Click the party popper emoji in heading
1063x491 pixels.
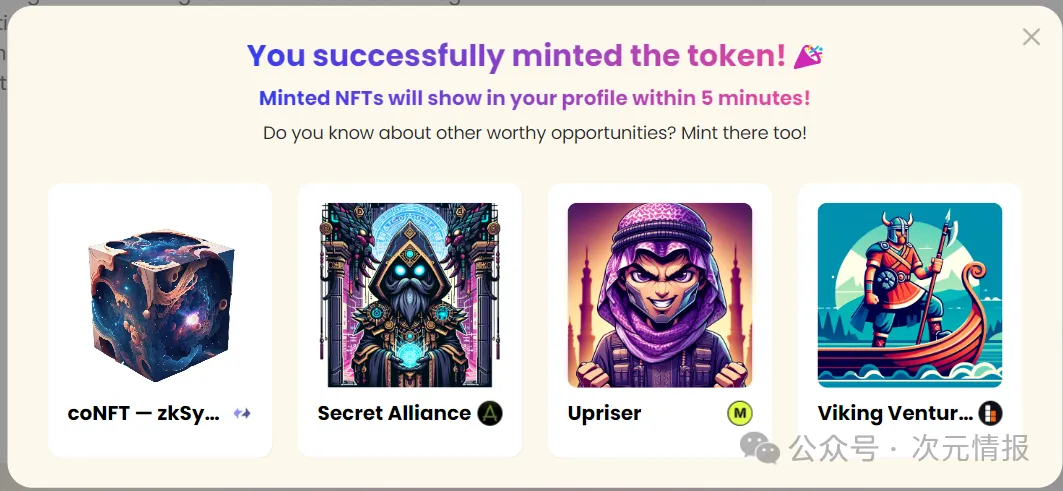pos(809,56)
